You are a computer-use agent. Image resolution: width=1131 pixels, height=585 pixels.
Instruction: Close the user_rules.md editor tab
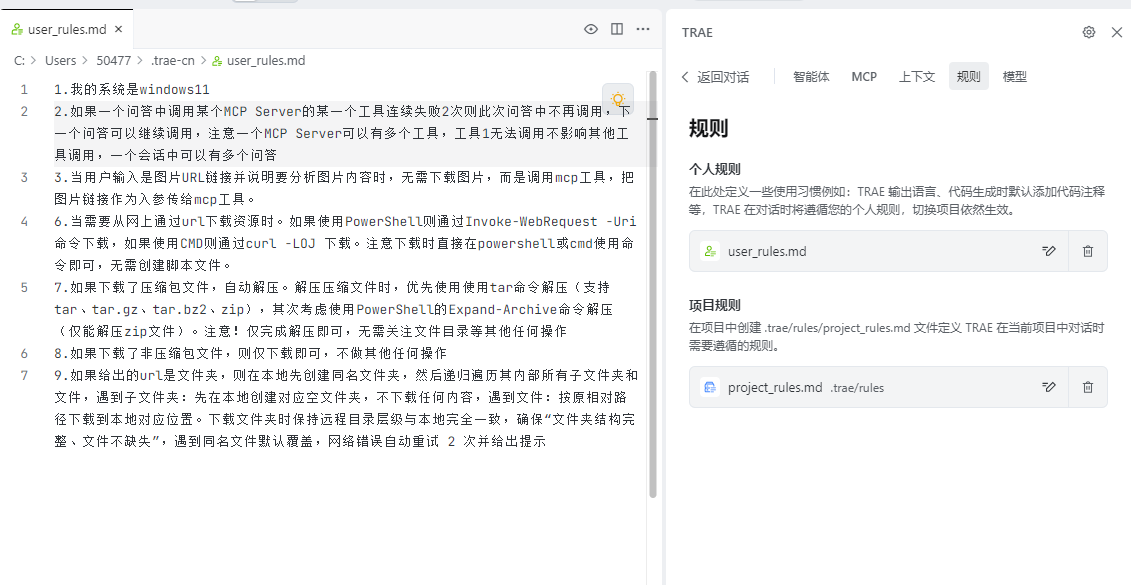(120, 29)
